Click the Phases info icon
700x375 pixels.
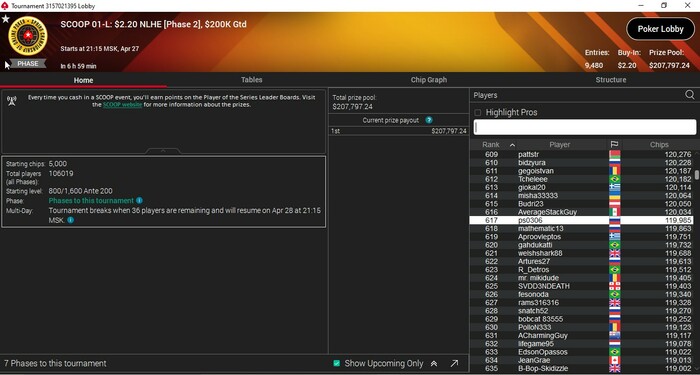tap(139, 200)
